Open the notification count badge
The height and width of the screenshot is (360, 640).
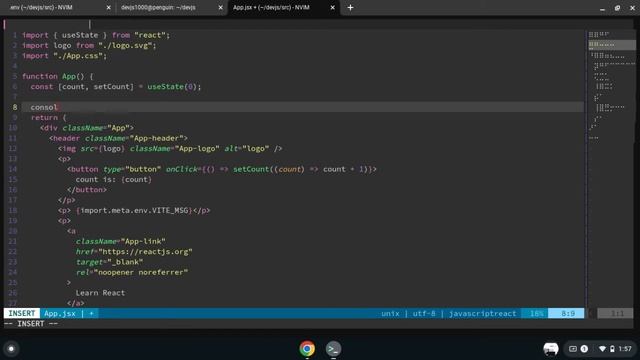coord(584,349)
